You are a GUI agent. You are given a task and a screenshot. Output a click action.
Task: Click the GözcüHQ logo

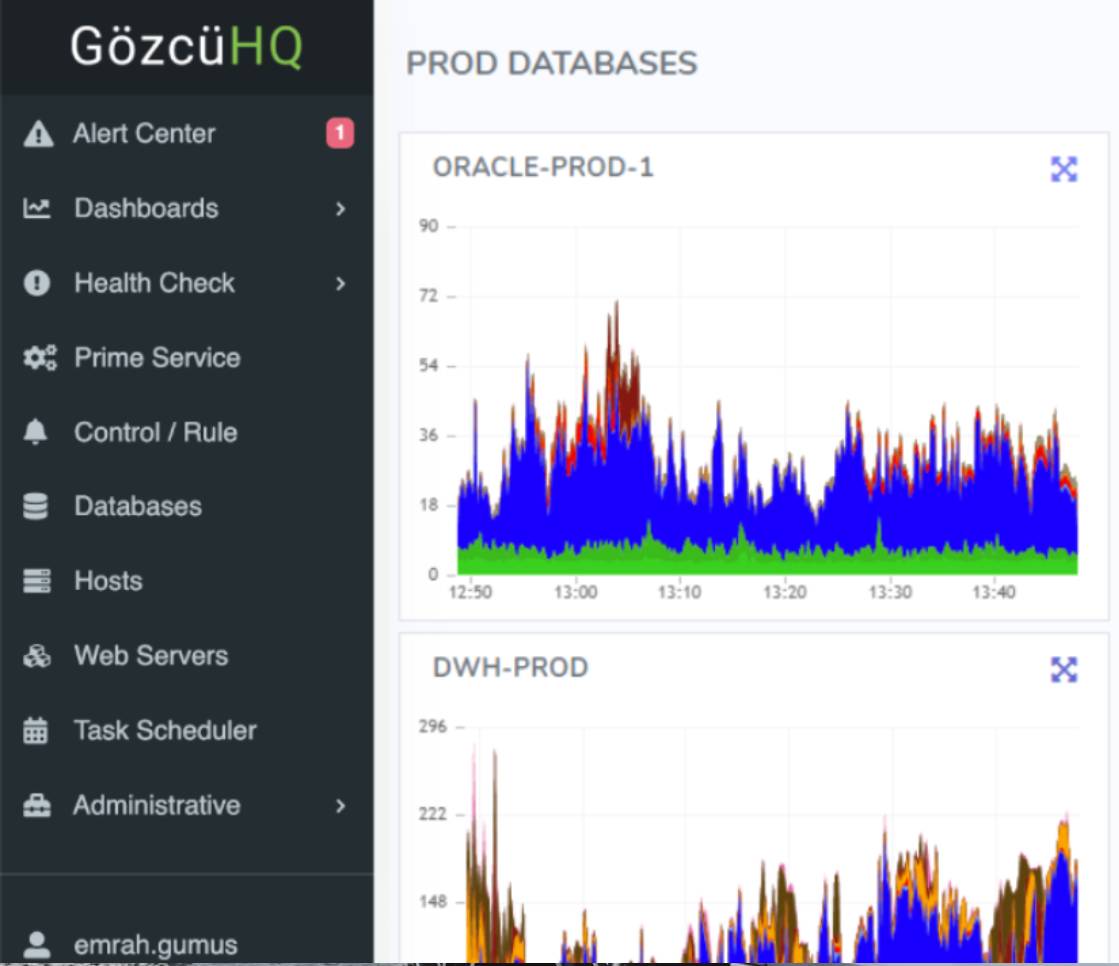(186, 47)
